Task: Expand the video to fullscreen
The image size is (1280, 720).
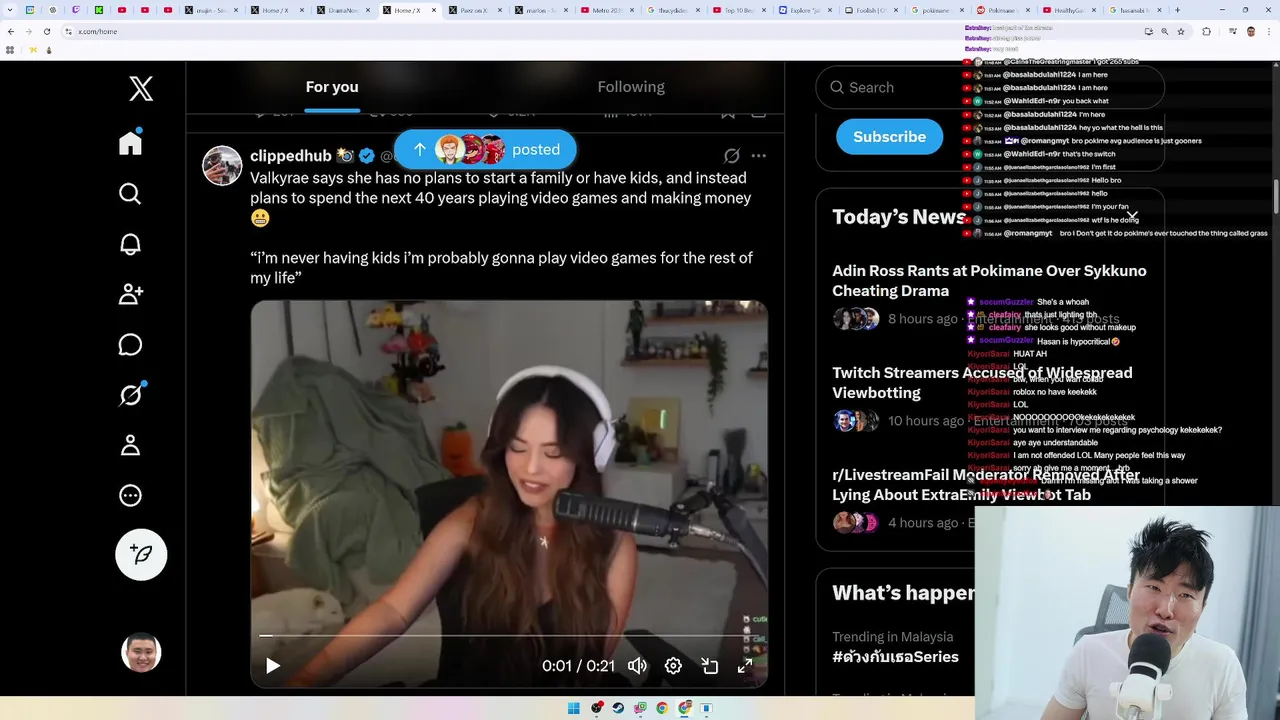Action: [x=745, y=666]
